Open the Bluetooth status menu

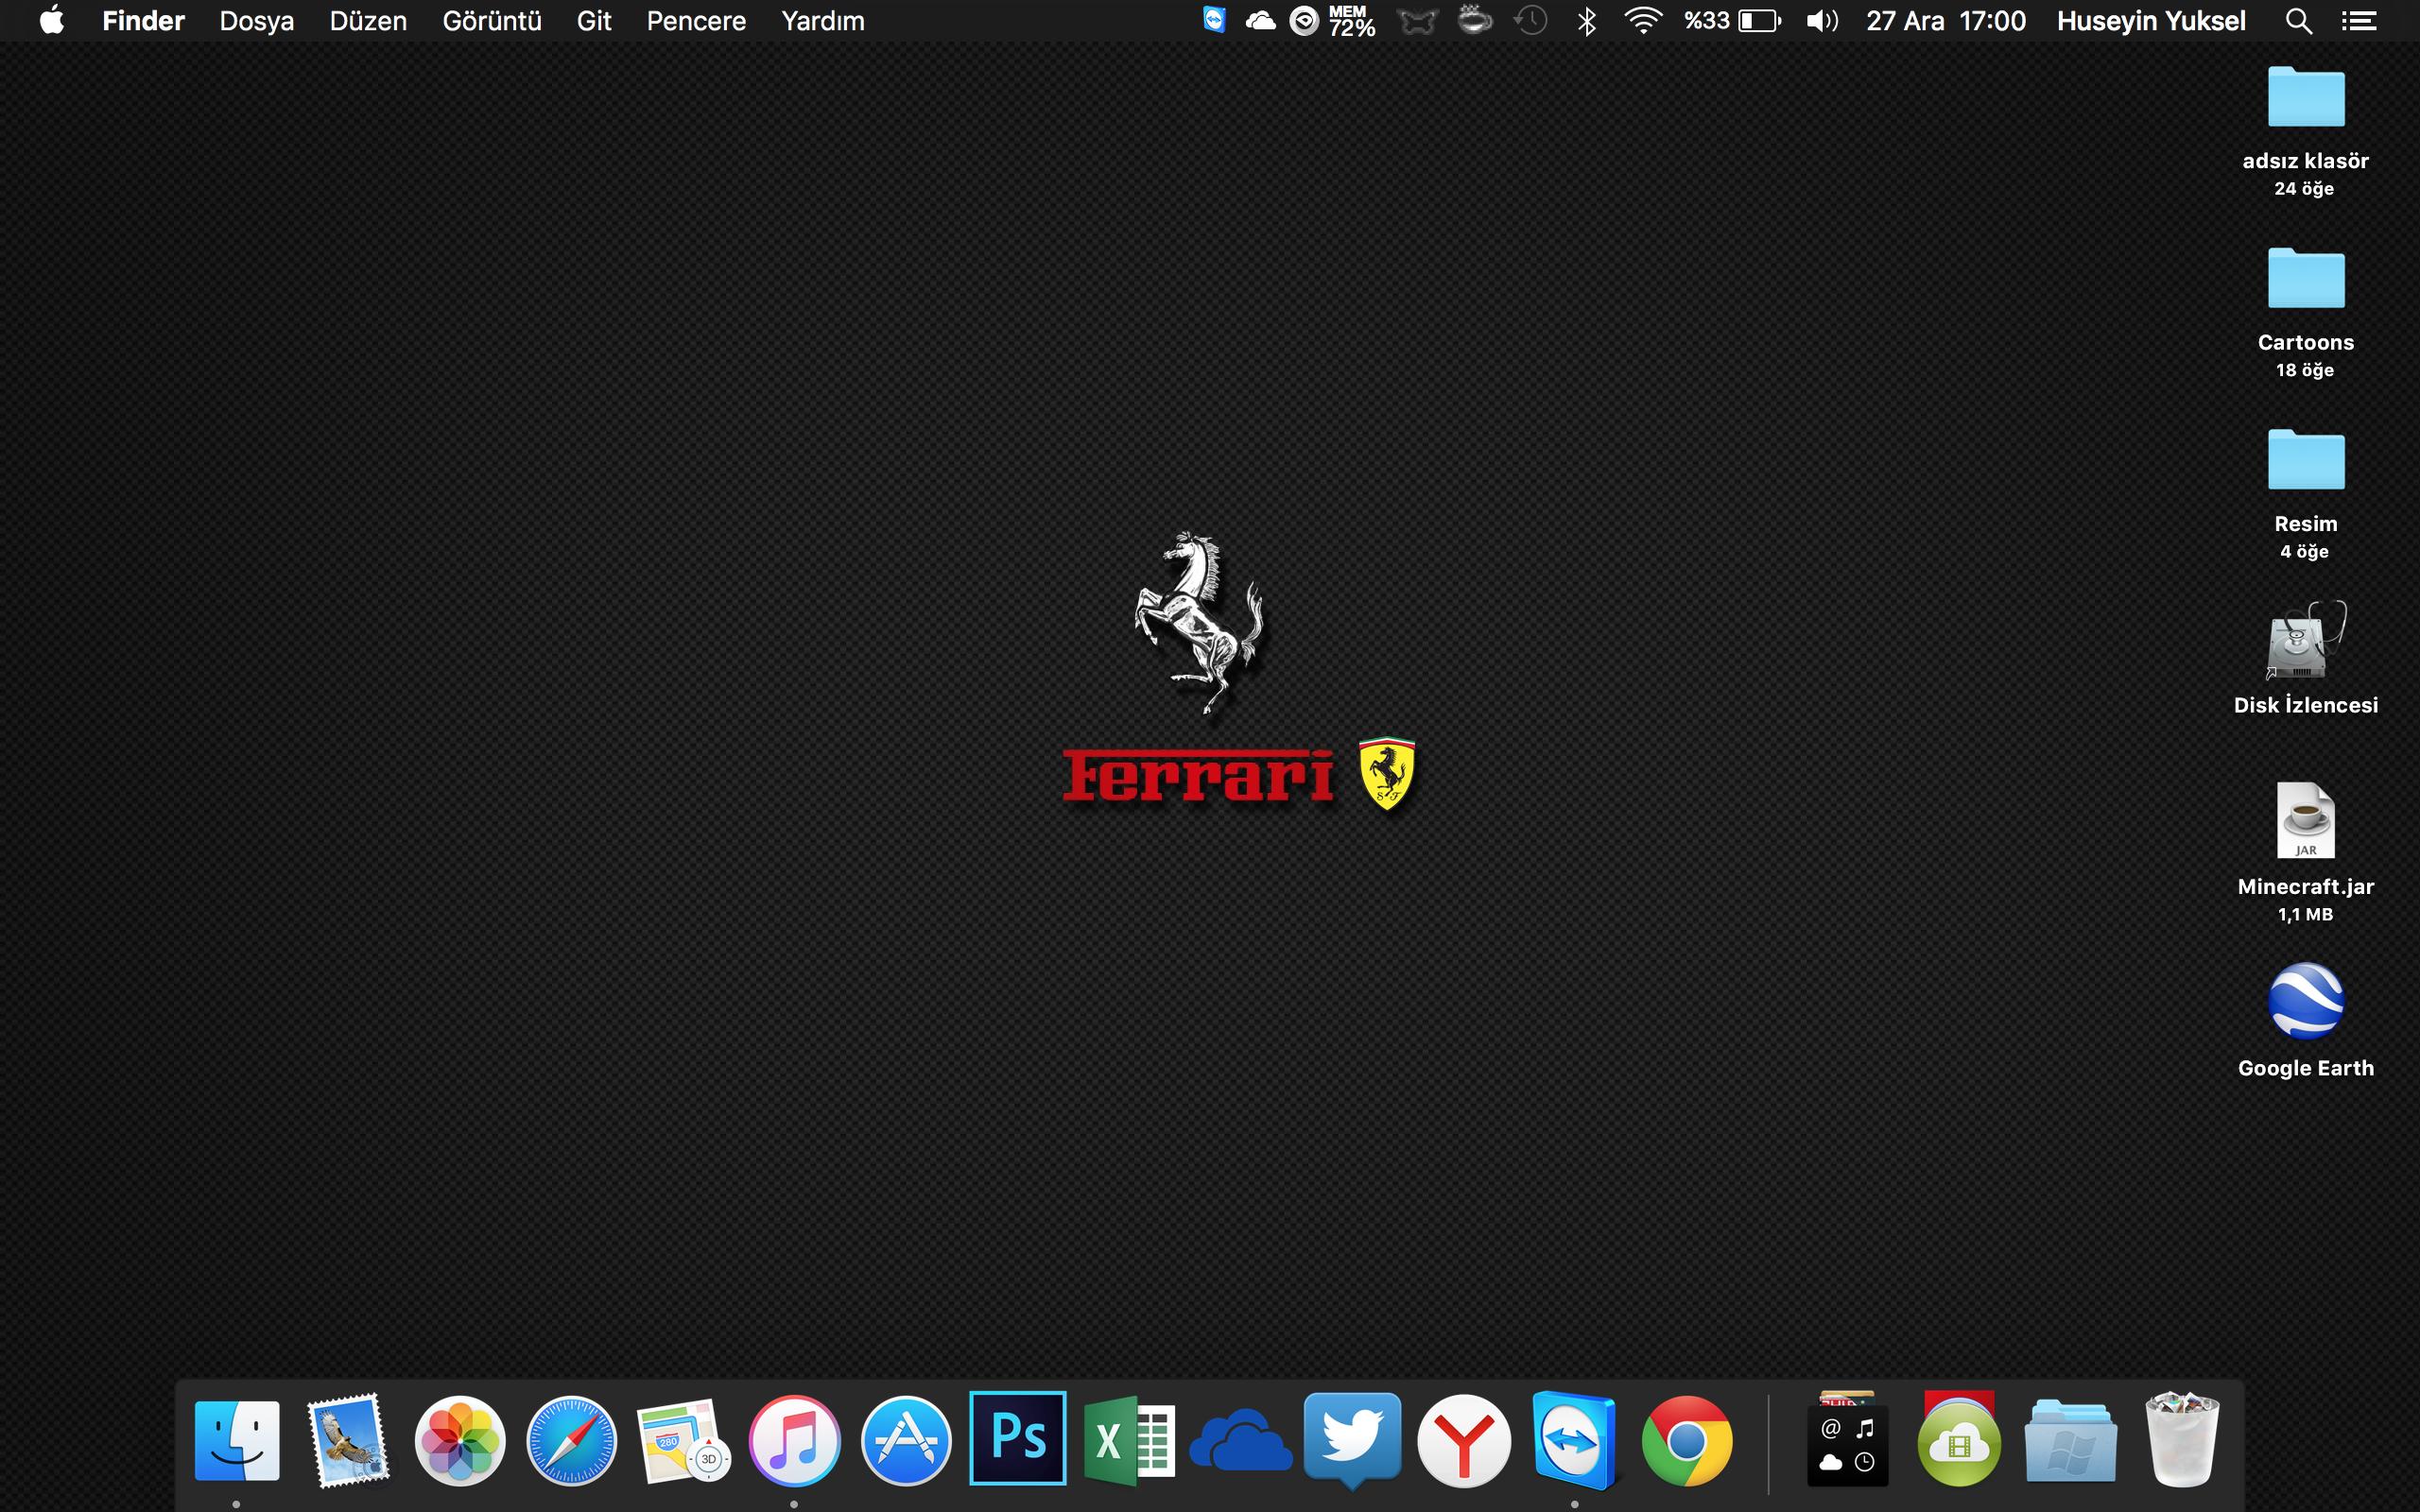click(x=1587, y=21)
